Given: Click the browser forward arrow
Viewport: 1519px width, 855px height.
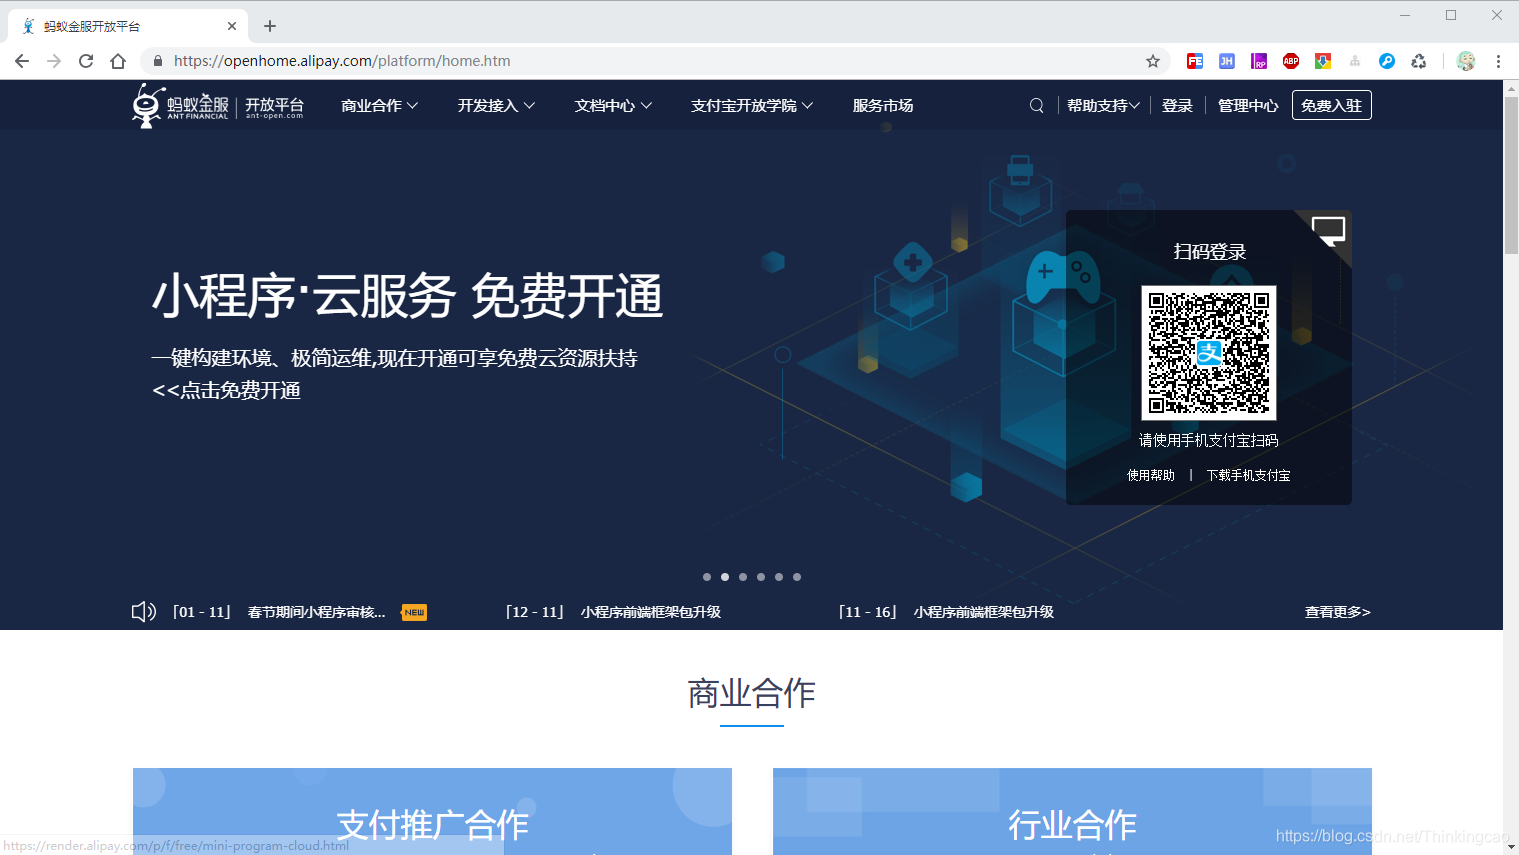Looking at the screenshot, I should (x=54, y=61).
